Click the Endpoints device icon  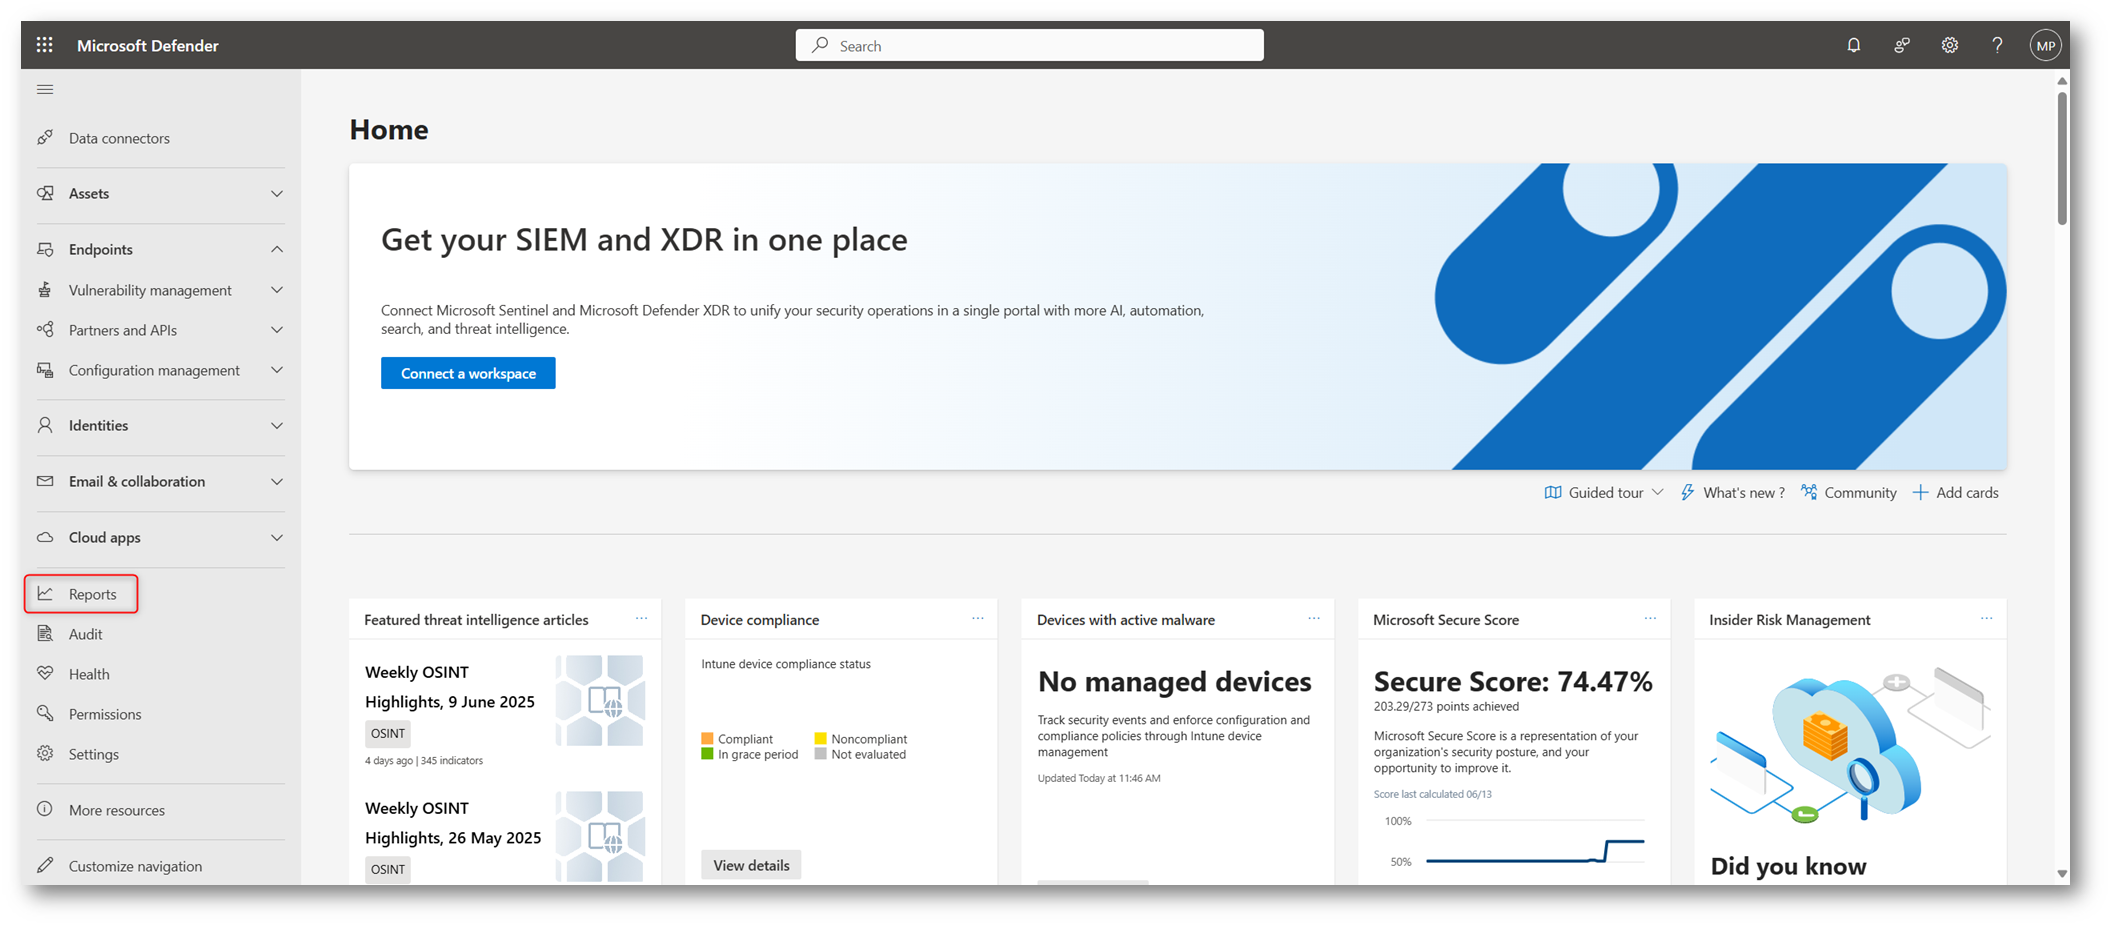coord(45,249)
